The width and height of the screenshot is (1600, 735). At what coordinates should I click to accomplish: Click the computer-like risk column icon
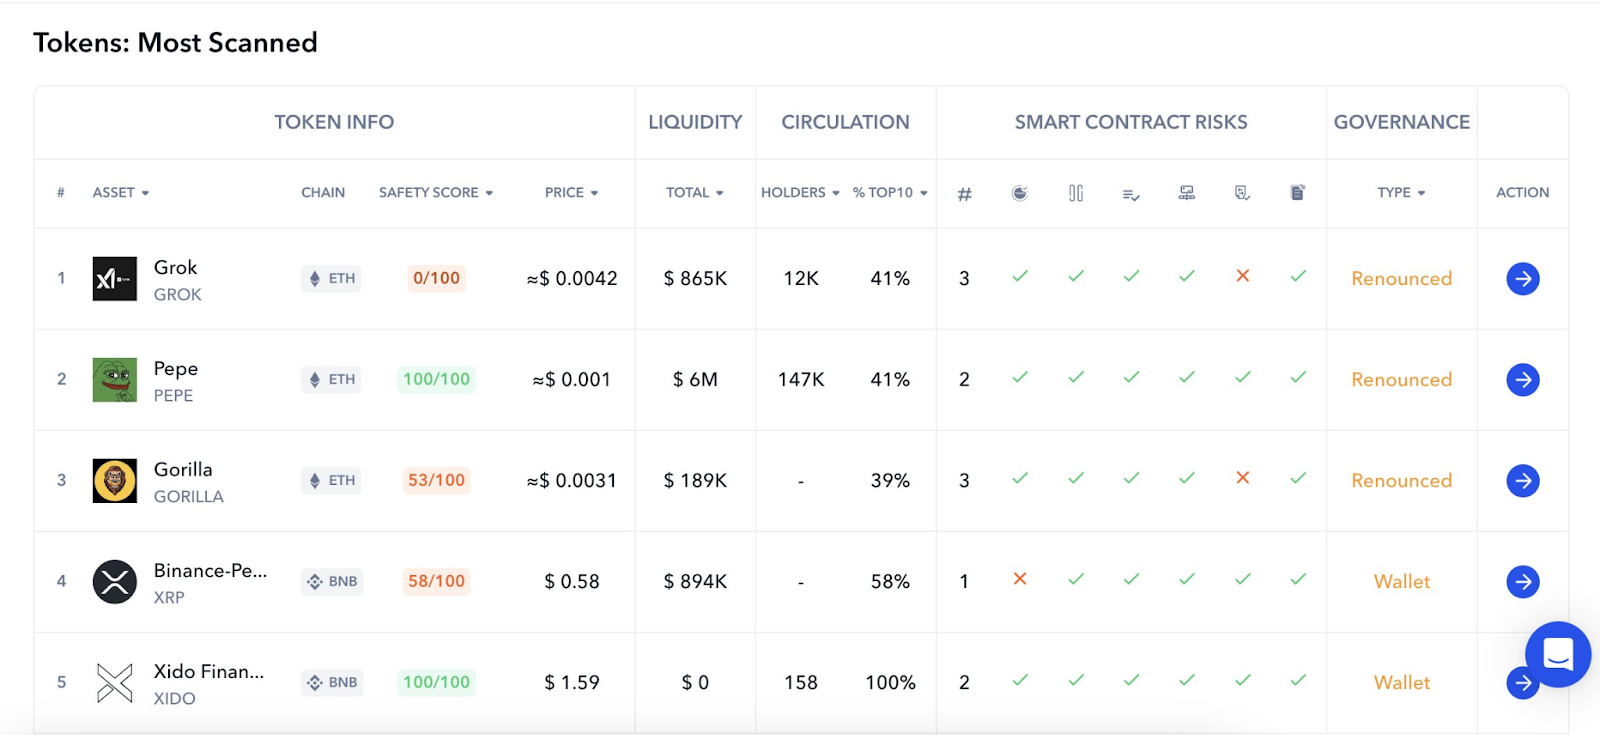point(1187,193)
